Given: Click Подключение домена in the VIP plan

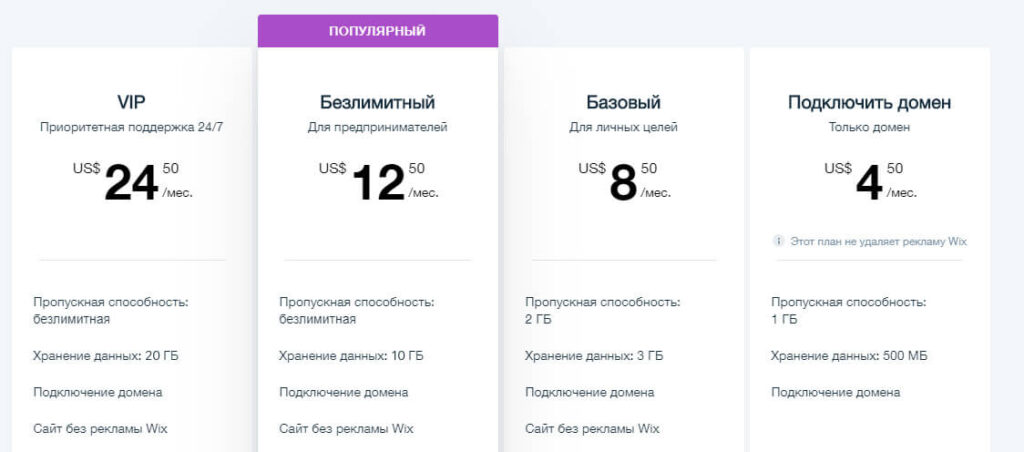Looking at the screenshot, I should pyautogui.click(x=97, y=392).
